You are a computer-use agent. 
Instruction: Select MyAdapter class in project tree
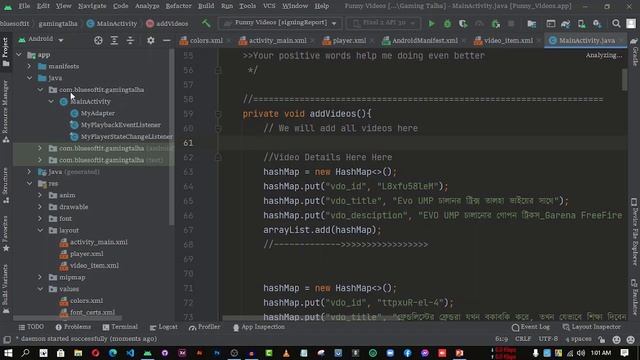pos(97,113)
